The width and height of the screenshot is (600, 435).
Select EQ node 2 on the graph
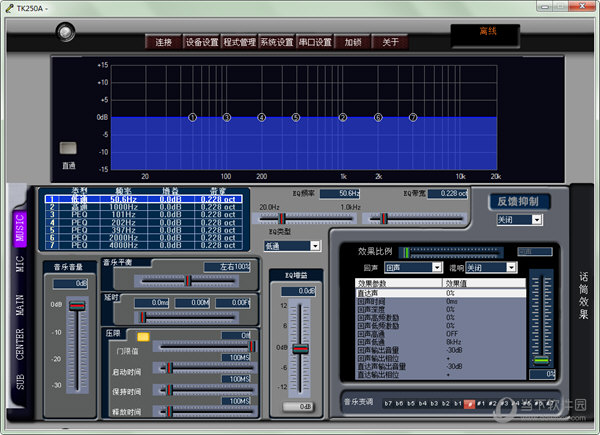tap(343, 117)
